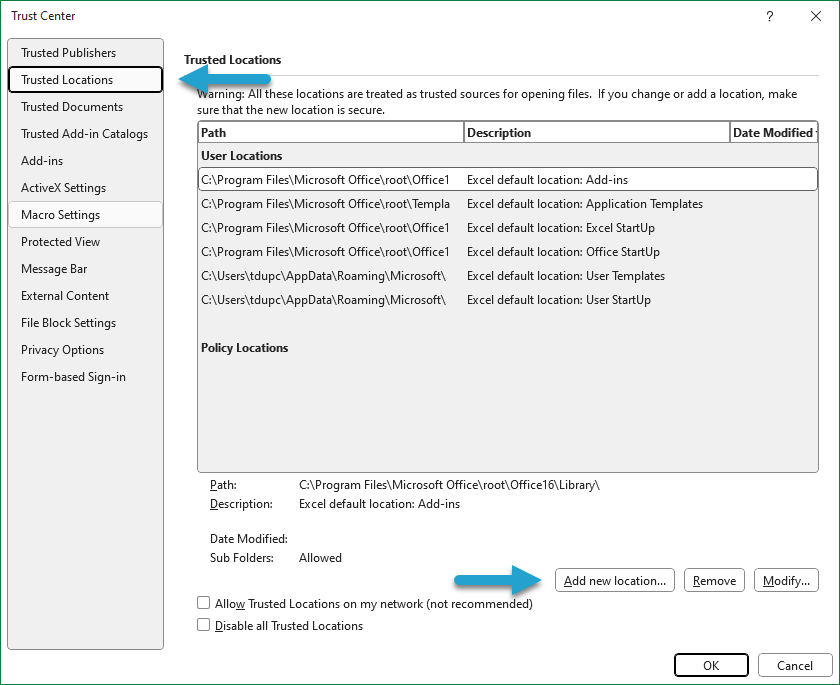Select the User Templates location row
This screenshot has height=685, width=840.
[508, 276]
